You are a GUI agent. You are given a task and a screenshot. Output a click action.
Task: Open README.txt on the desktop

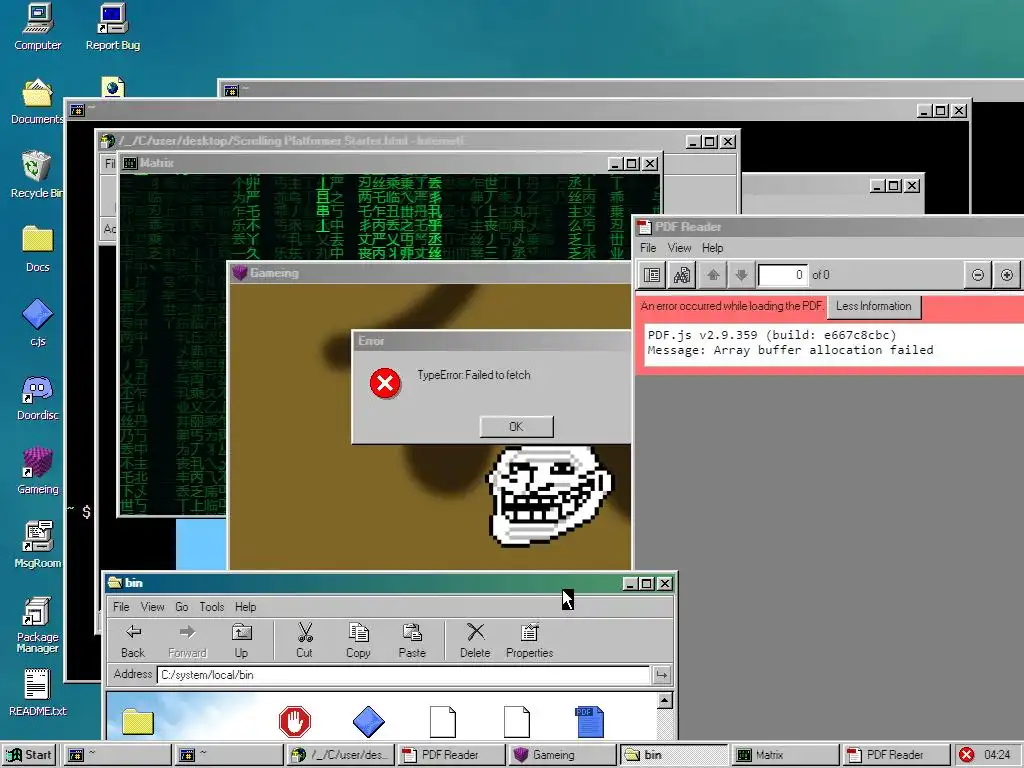[37, 693]
